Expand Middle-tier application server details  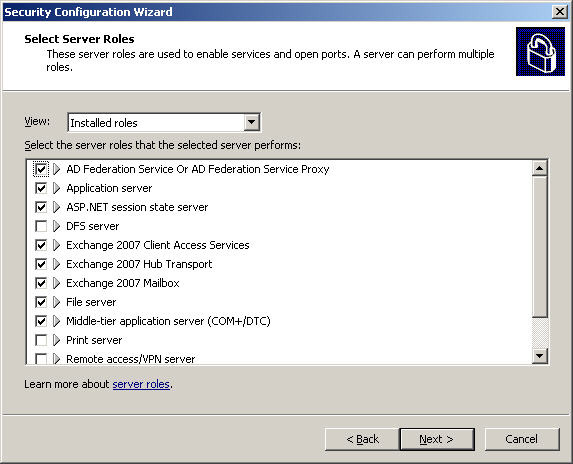pos(56,321)
